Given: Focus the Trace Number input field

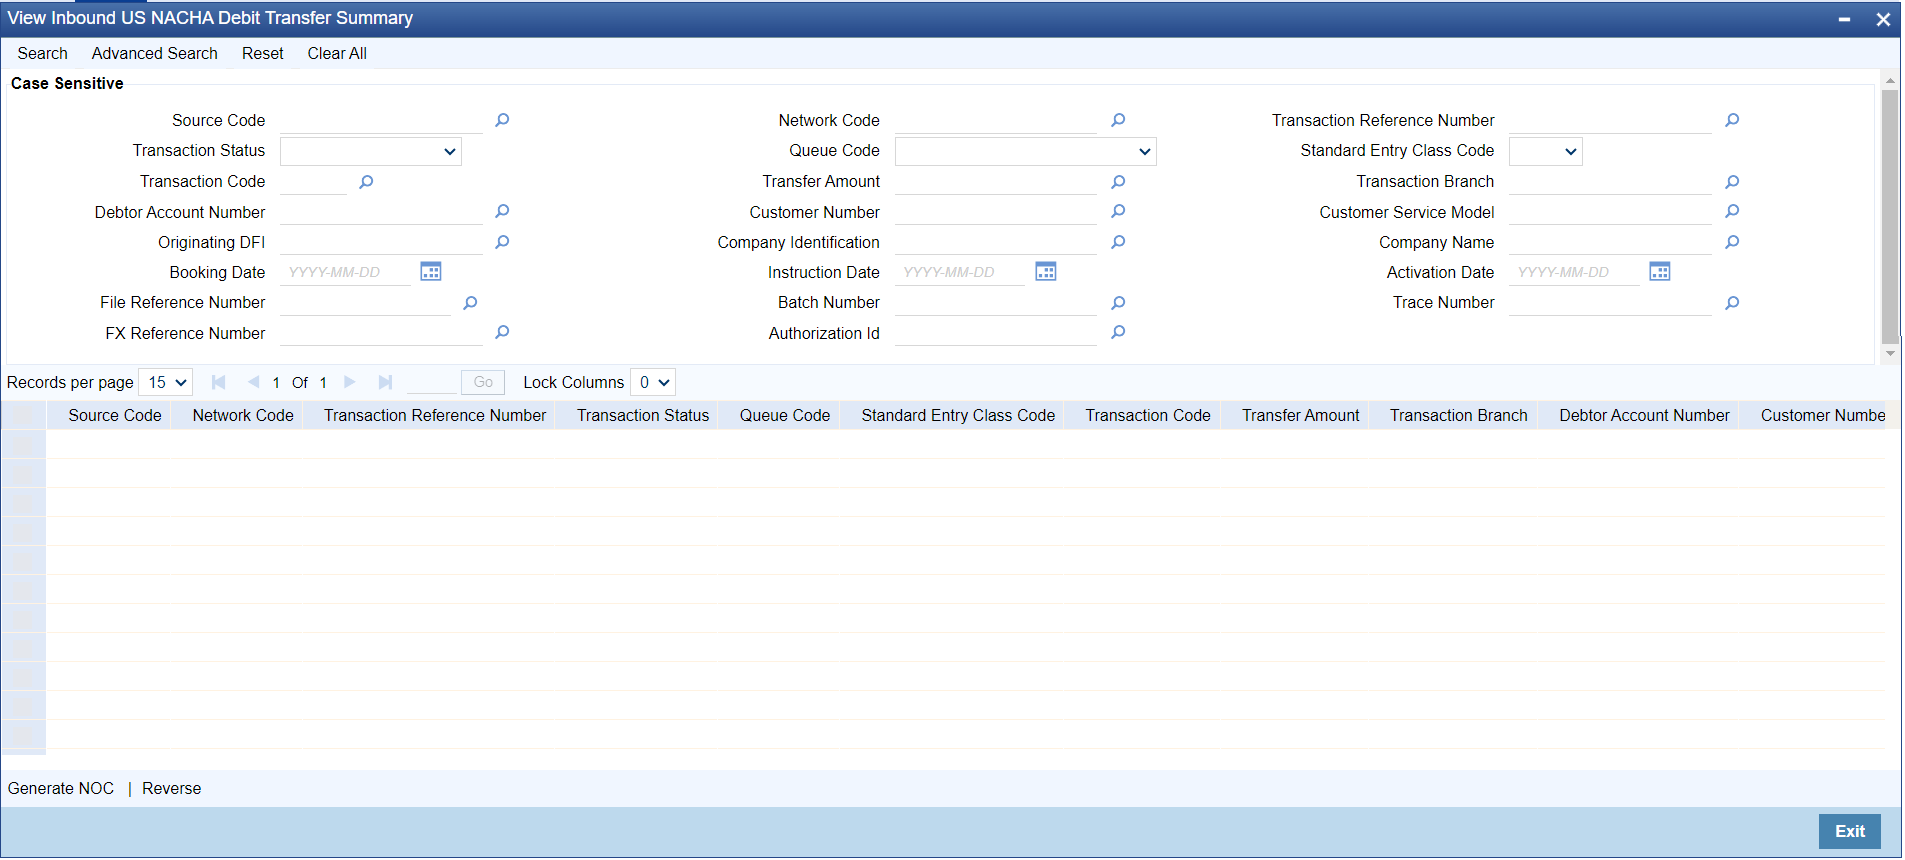Looking at the screenshot, I should coord(1610,303).
